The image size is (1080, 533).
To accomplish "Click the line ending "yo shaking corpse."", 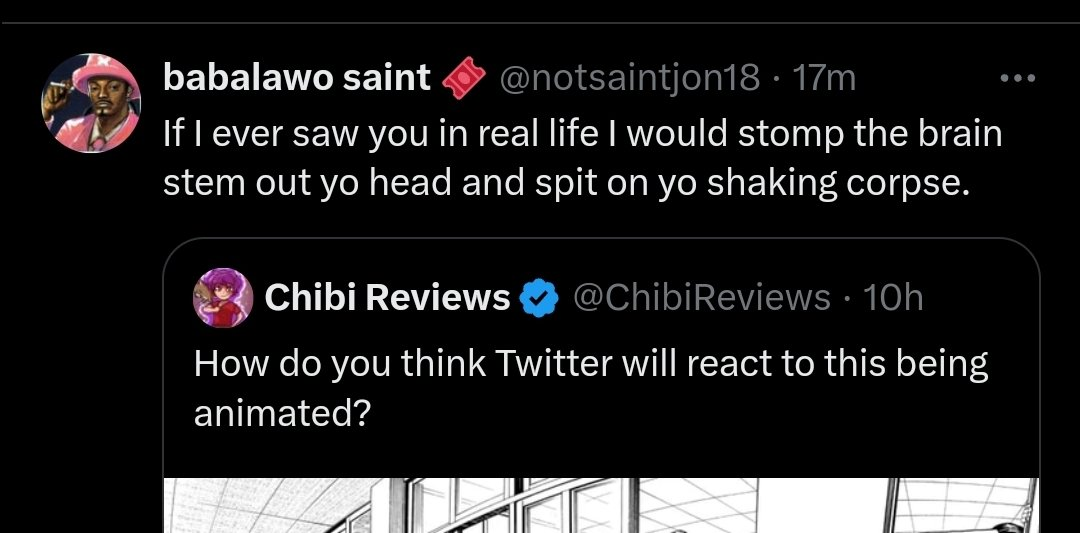I will (x=565, y=183).
